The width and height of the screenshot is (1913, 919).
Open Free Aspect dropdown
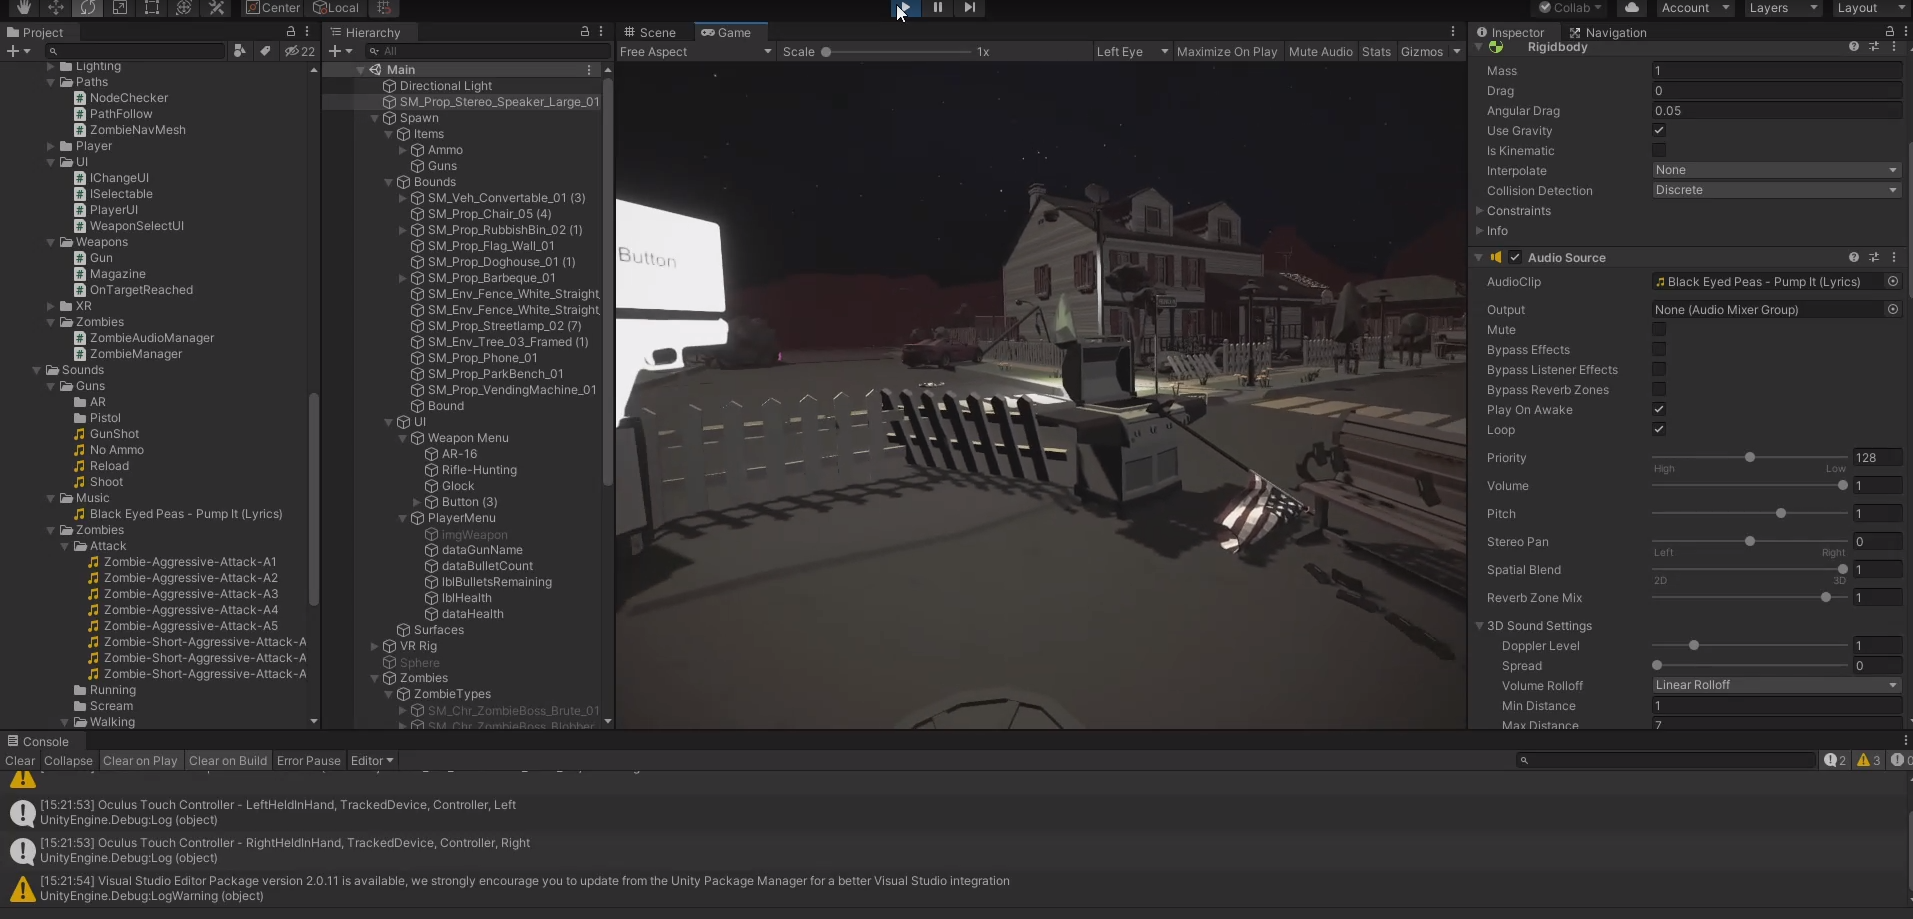pyautogui.click(x=695, y=52)
